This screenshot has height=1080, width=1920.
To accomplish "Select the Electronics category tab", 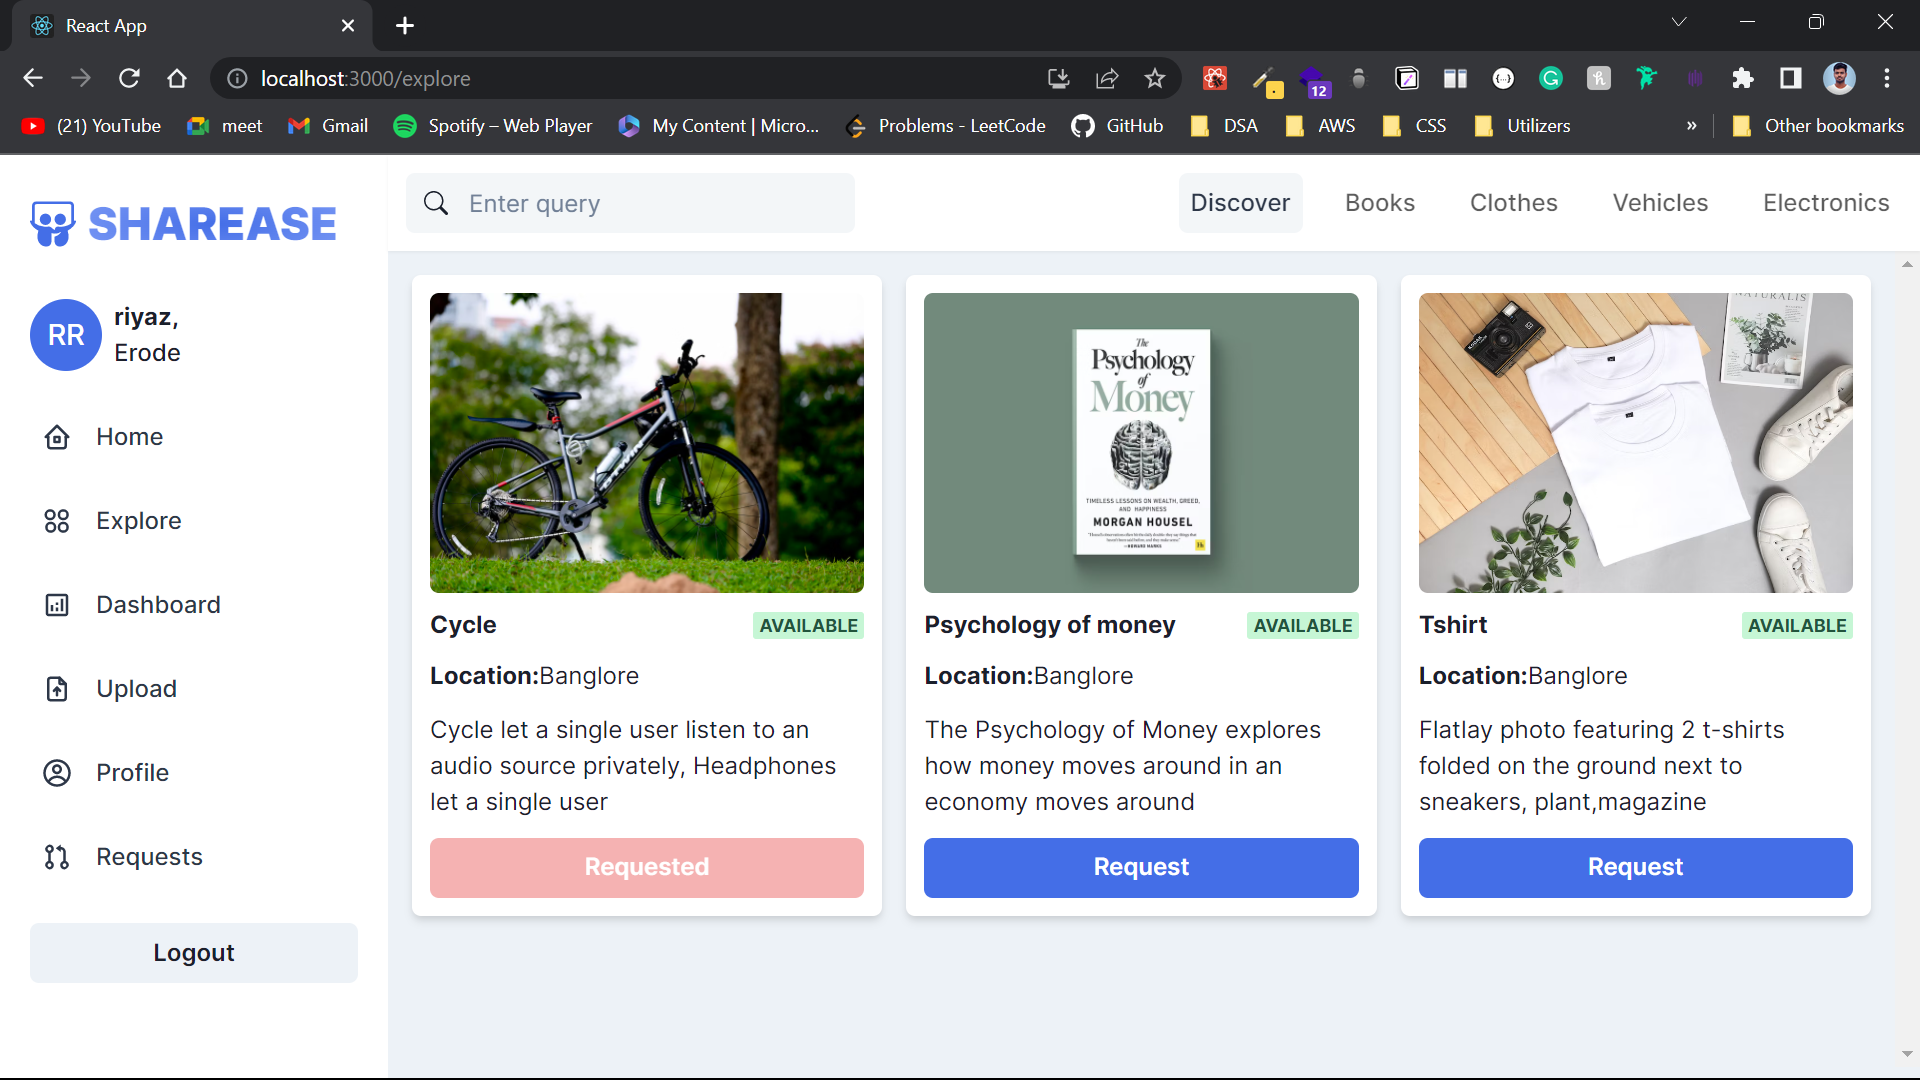I will [x=1826, y=203].
